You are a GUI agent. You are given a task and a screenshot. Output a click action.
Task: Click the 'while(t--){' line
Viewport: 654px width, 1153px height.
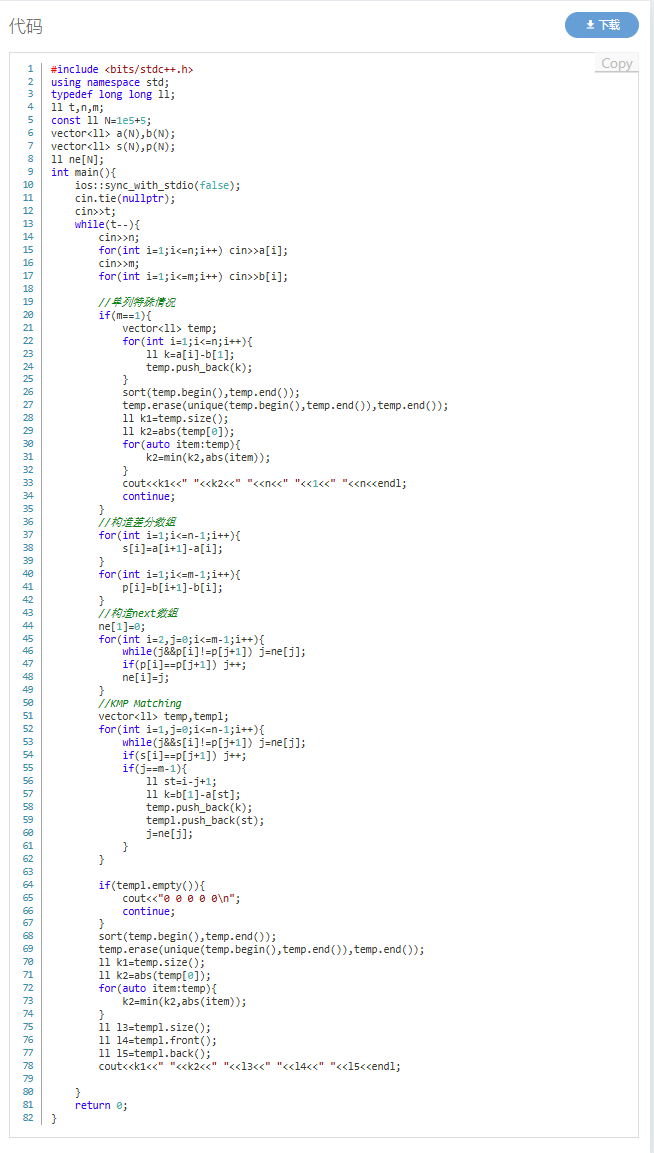pos(107,224)
